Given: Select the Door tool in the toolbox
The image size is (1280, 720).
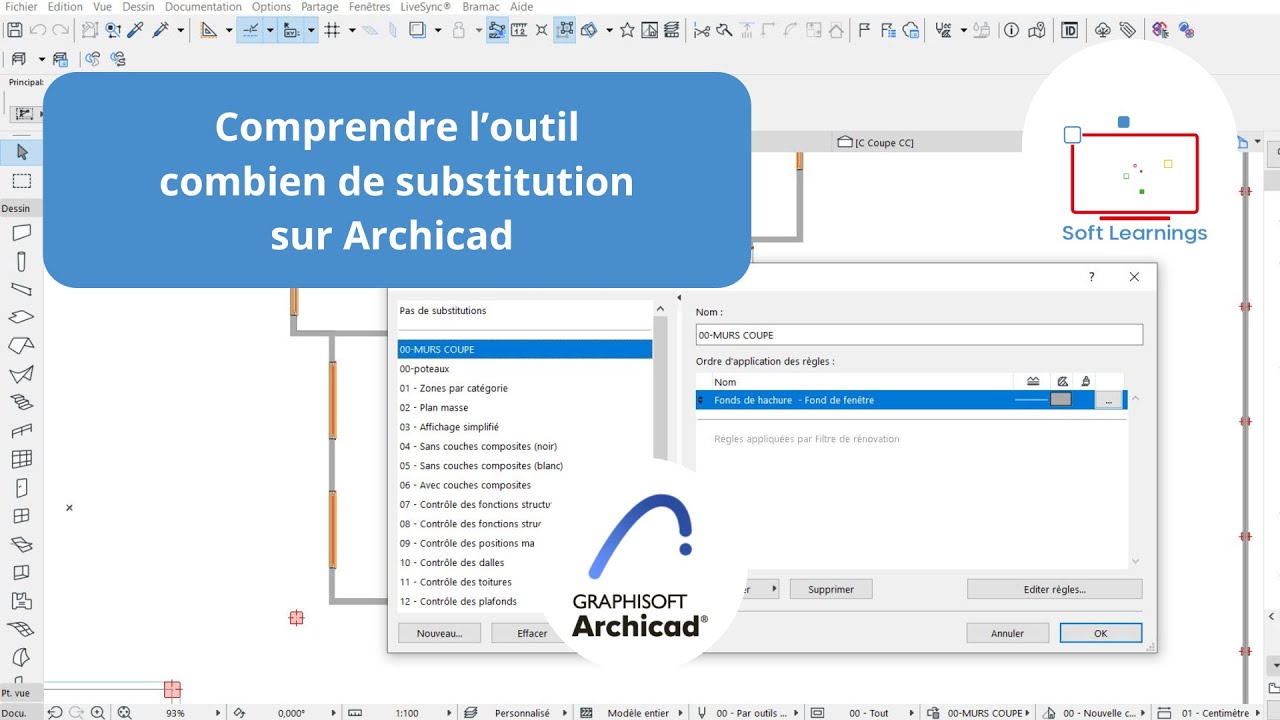Looking at the screenshot, I should coord(22,488).
